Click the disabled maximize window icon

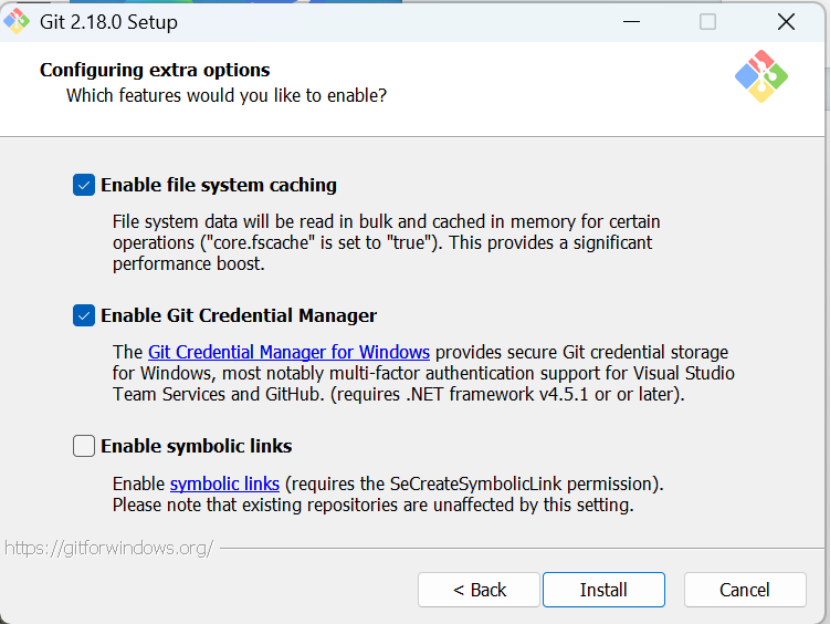(708, 22)
